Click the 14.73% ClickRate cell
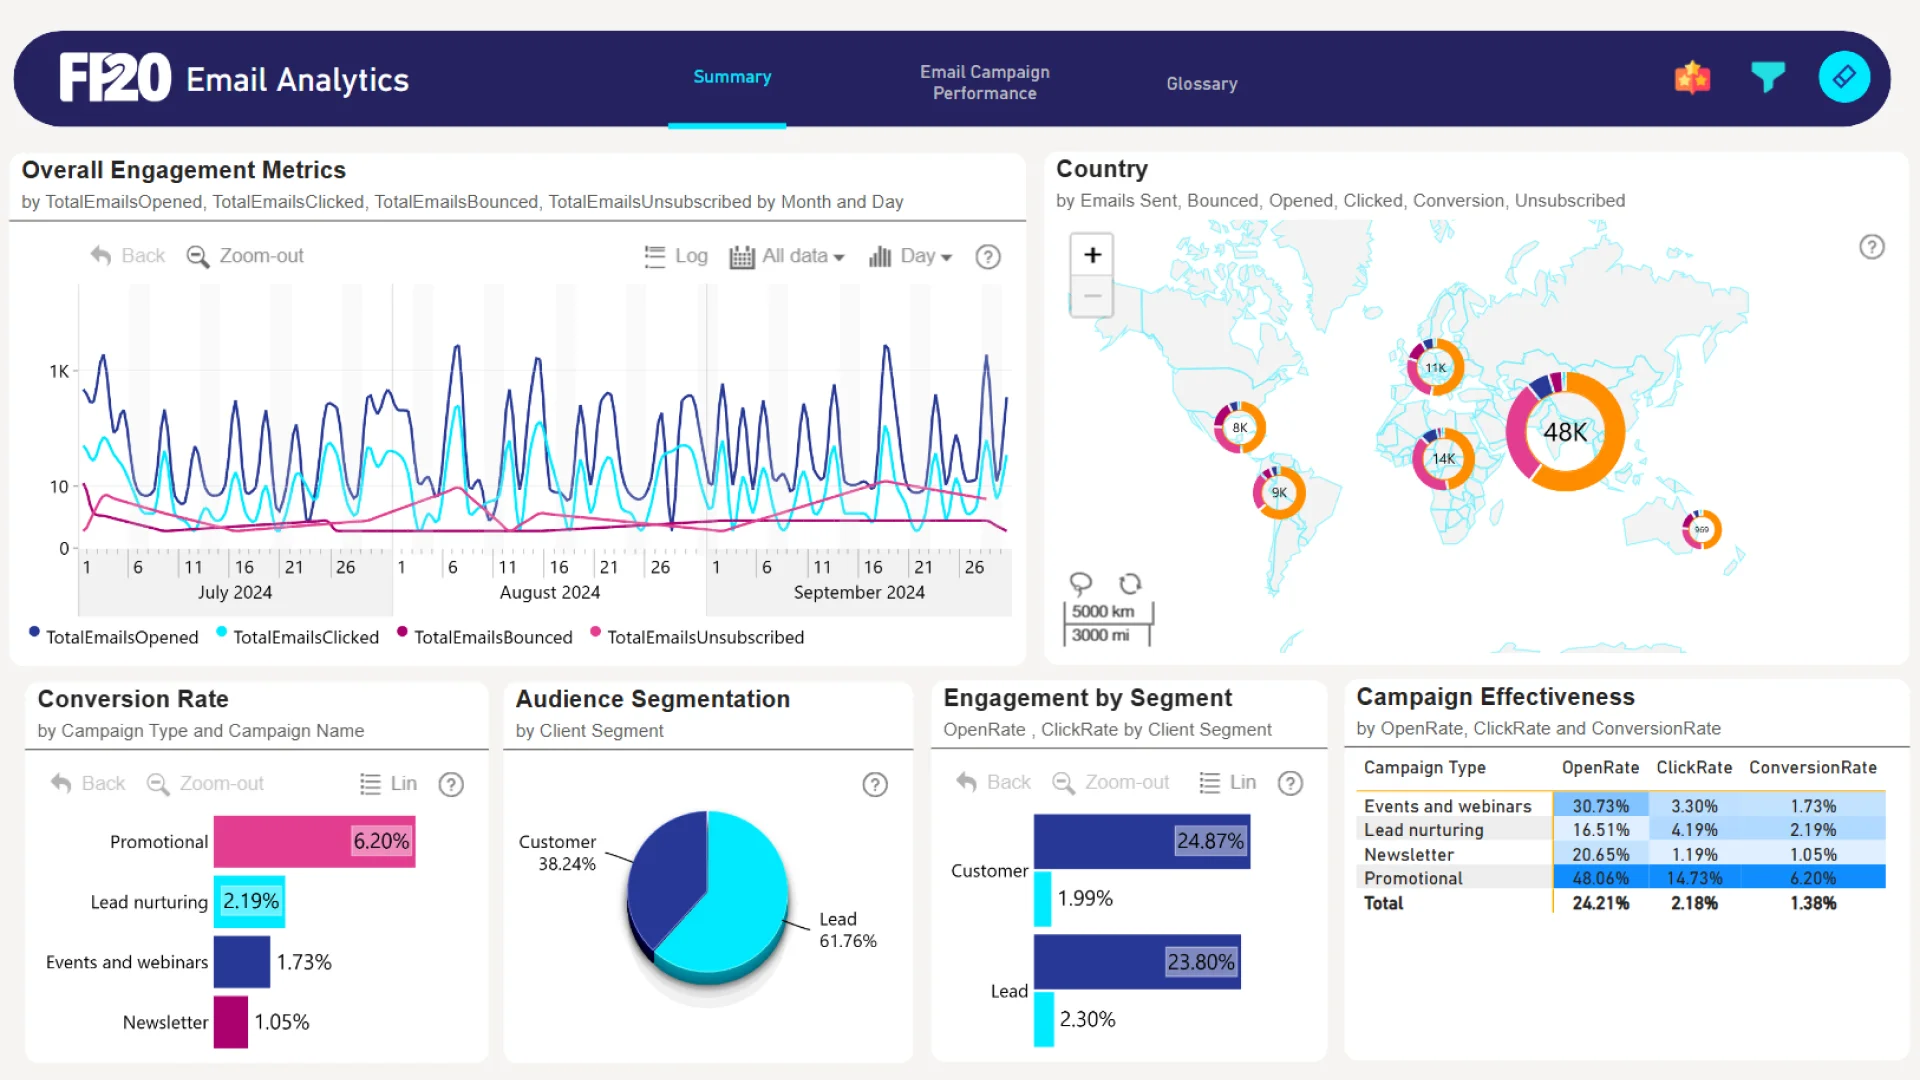The height and width of the screenshot is (1080, 1920). click(x=1694, y=878)
